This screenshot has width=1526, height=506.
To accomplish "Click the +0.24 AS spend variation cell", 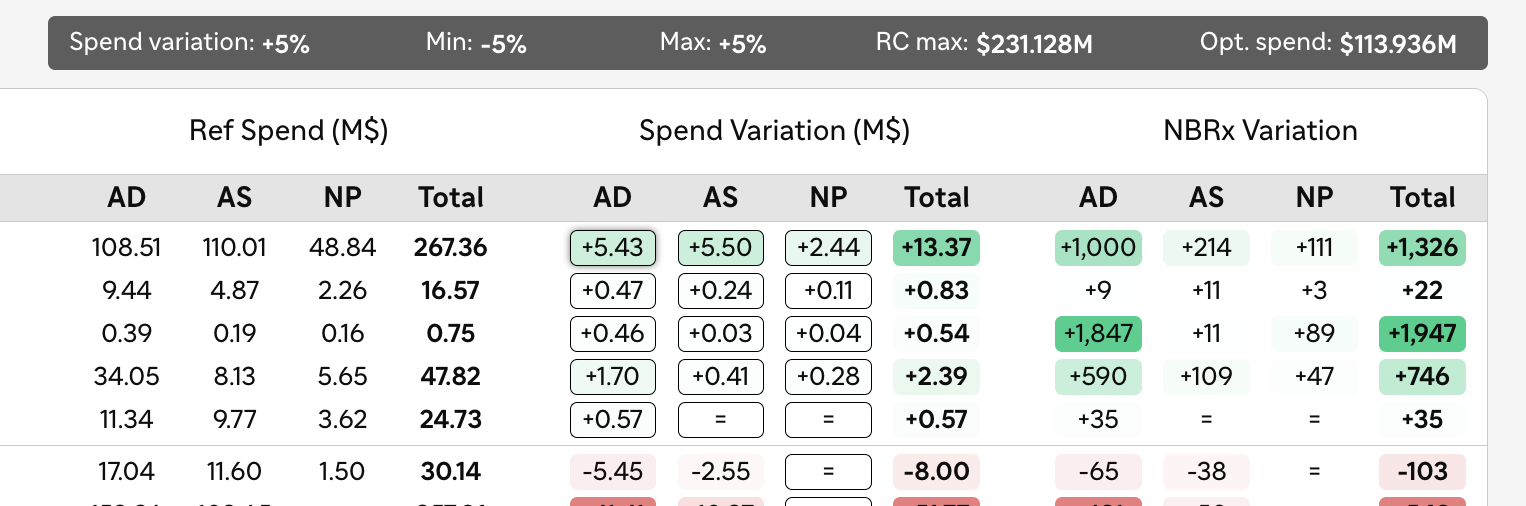I will [x=721, y=291].
